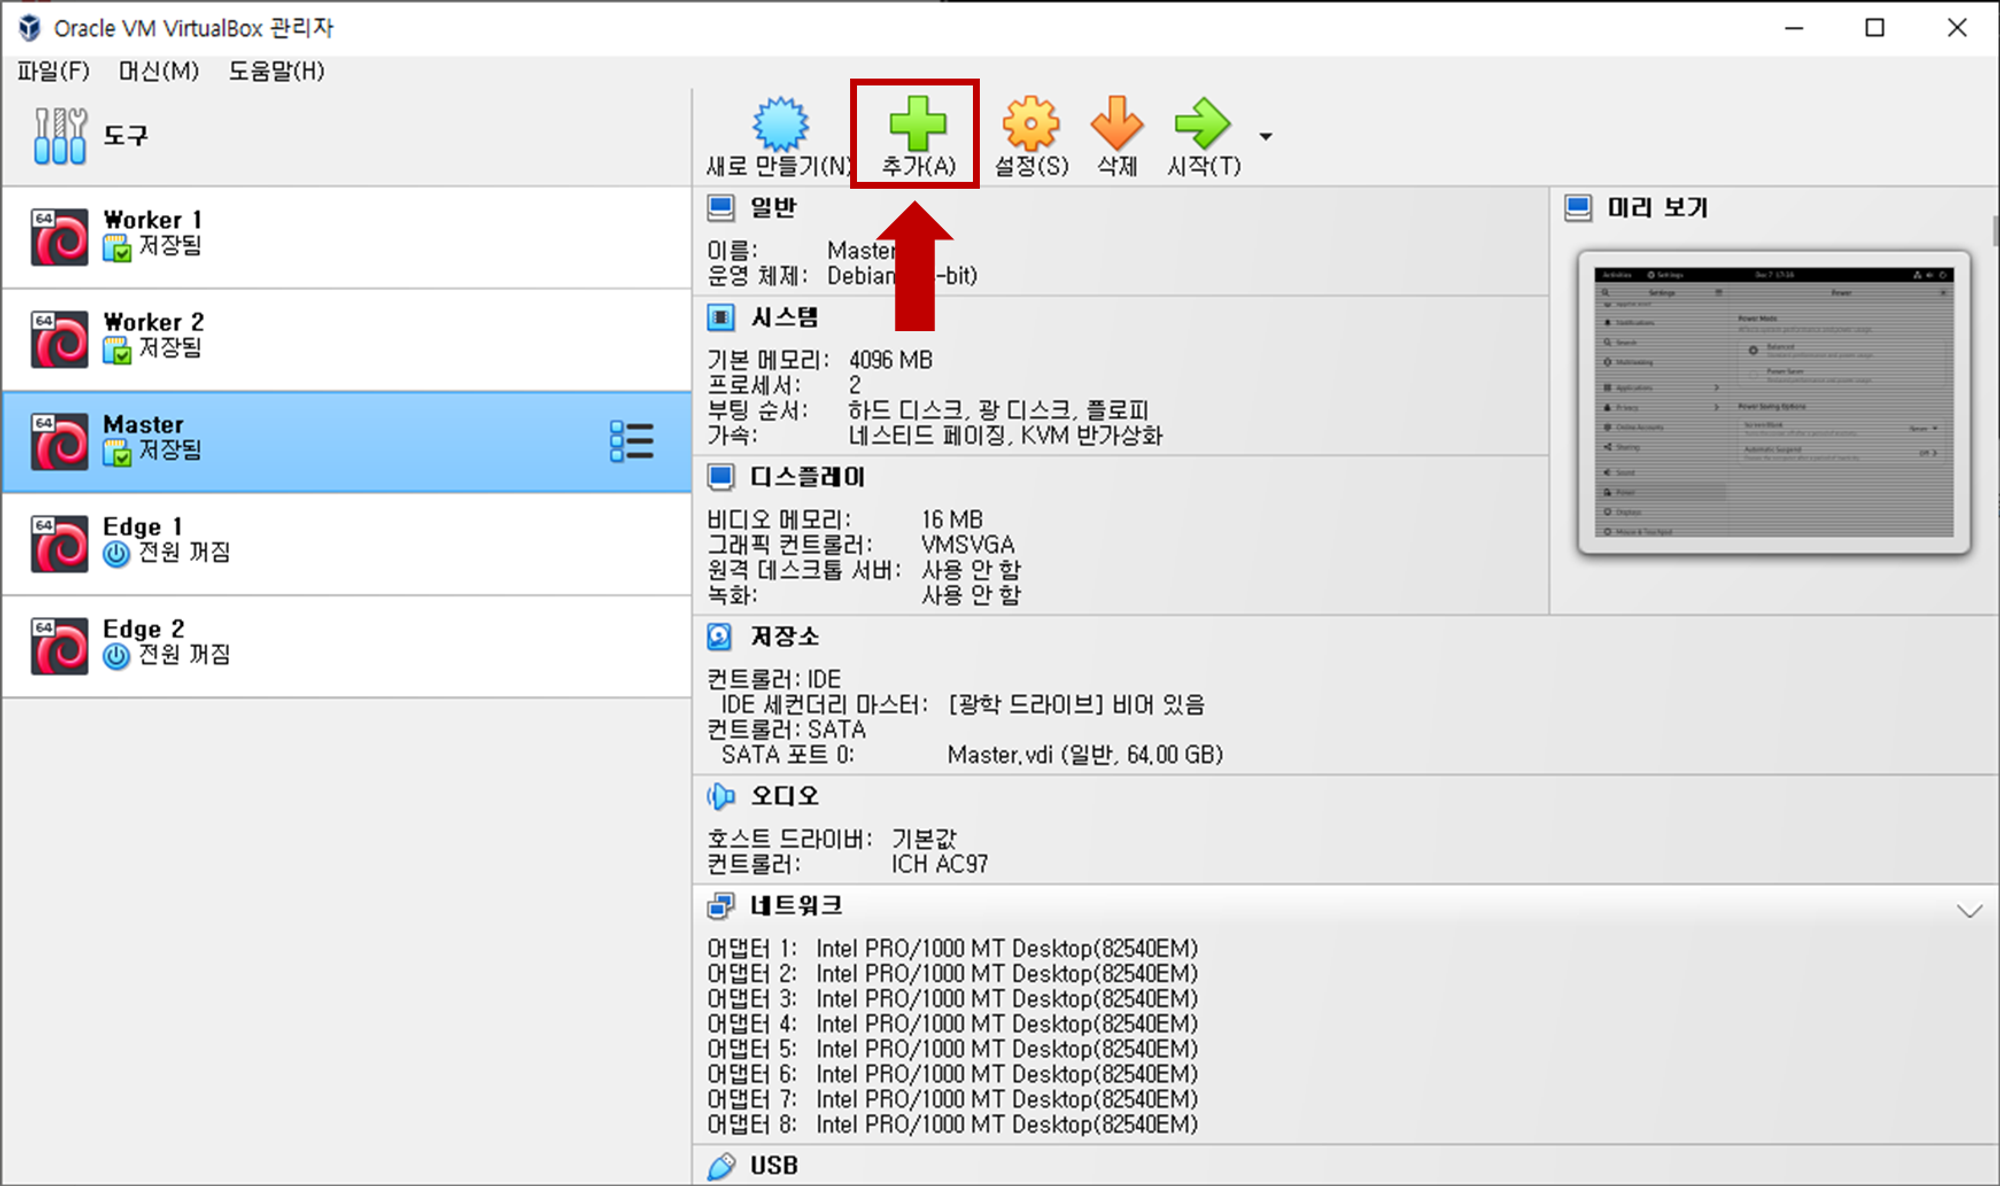
Task: Select the Master virtual machine
Action: pyautogui.click(x=346, y=442)
